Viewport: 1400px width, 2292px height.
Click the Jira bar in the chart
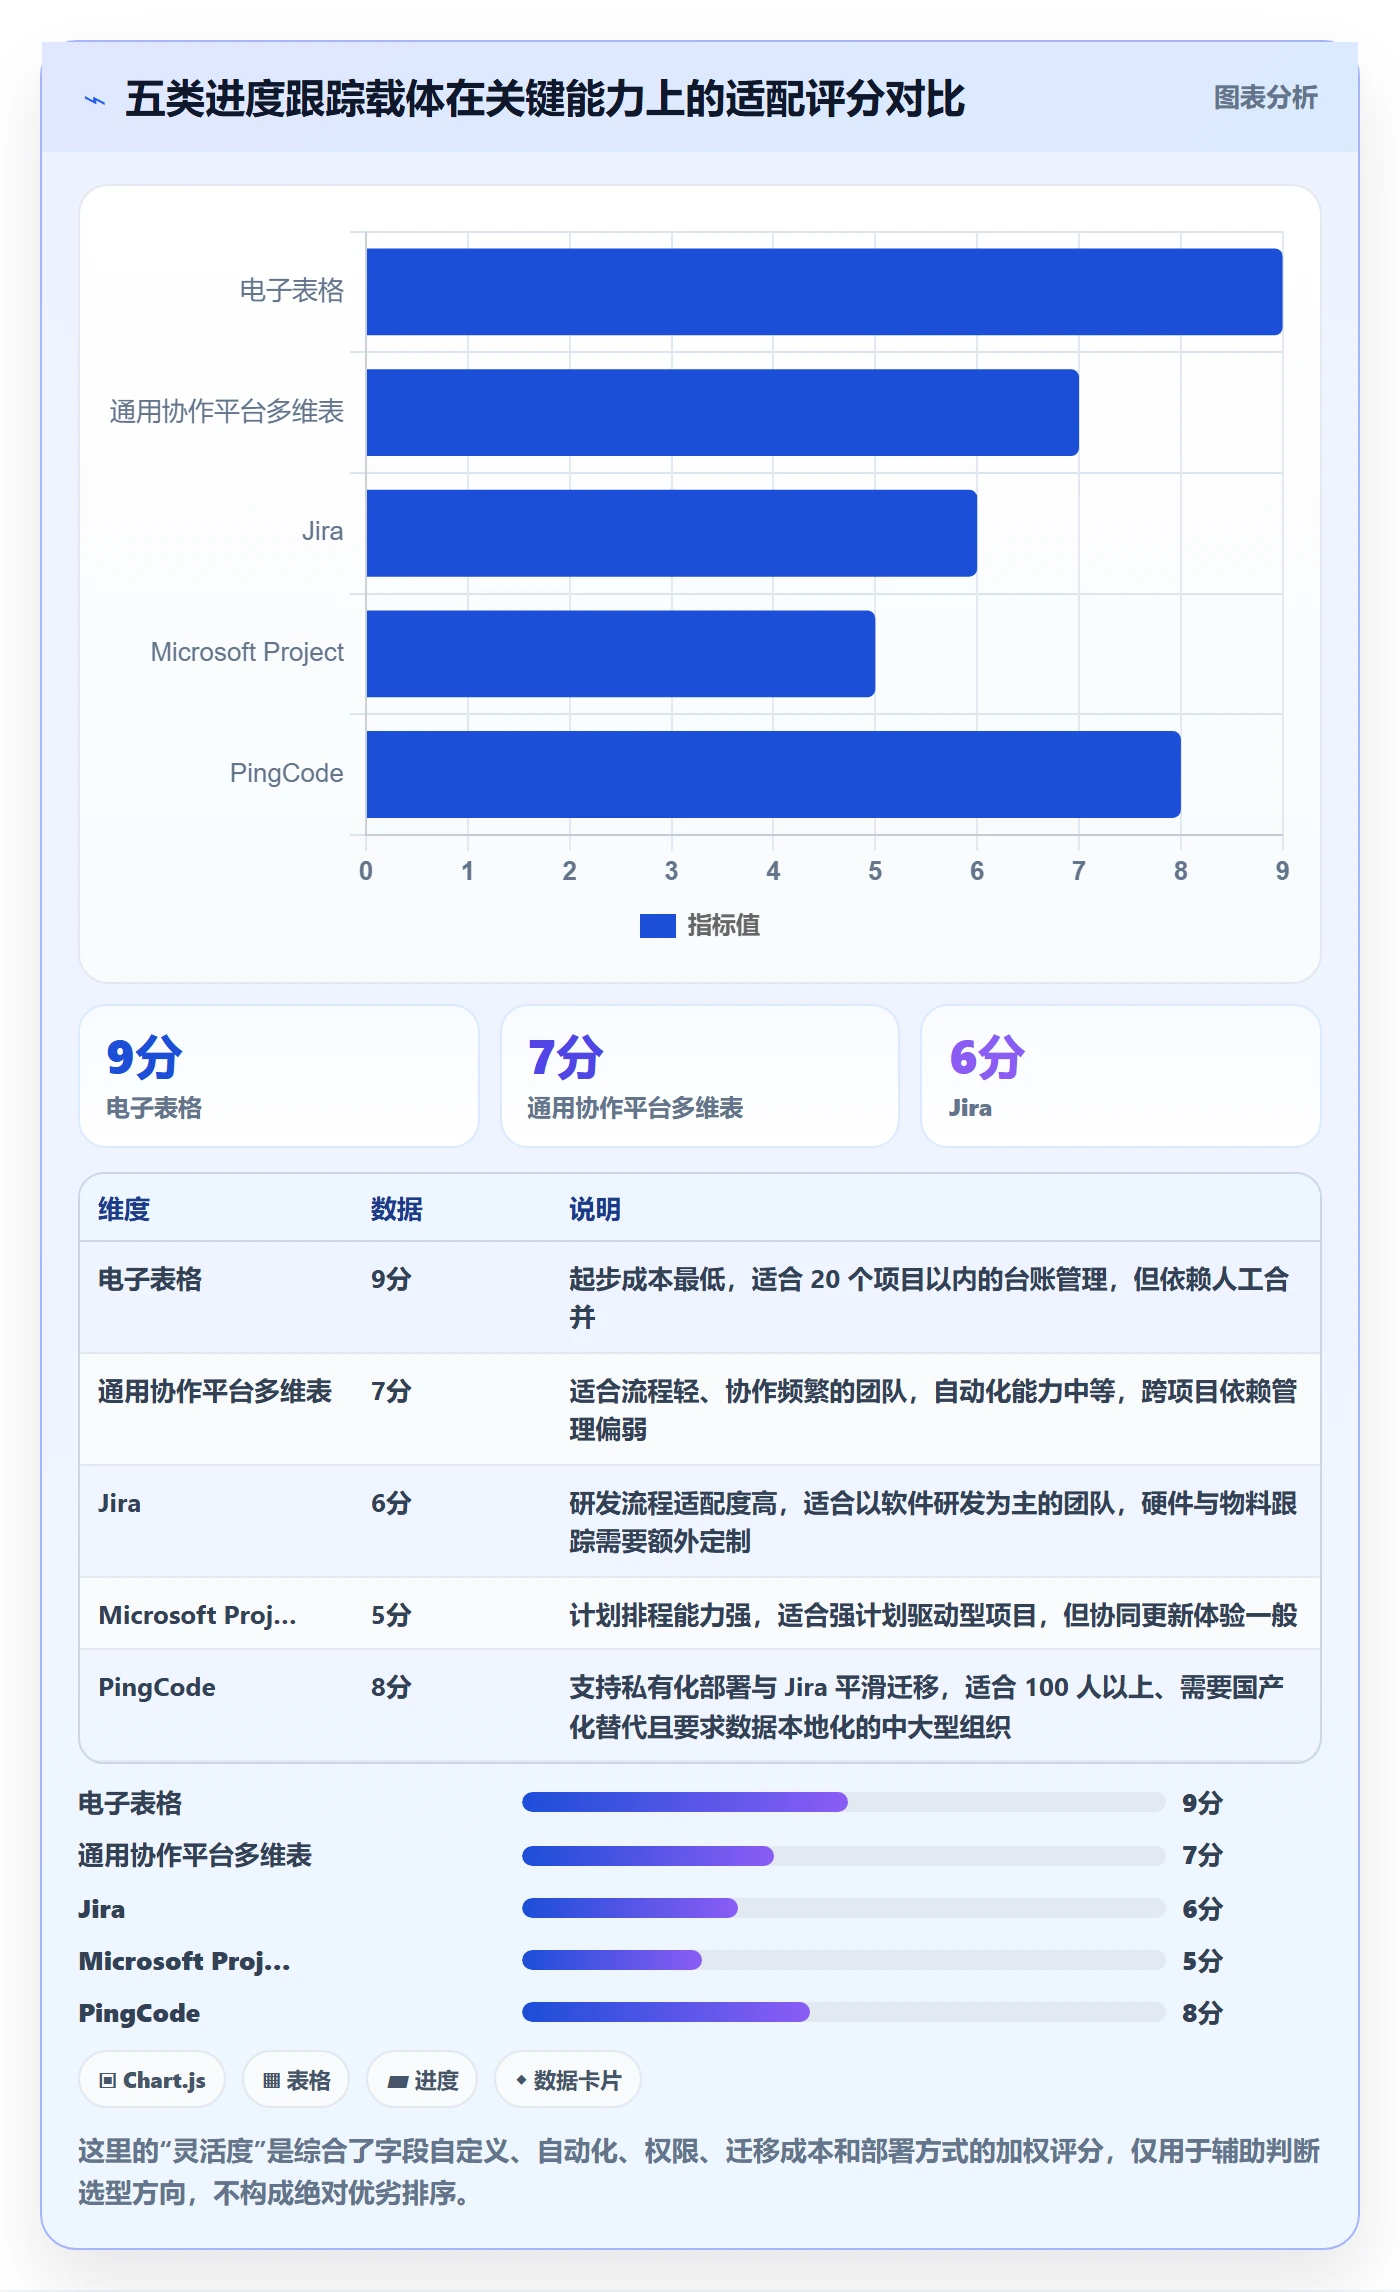671,533
